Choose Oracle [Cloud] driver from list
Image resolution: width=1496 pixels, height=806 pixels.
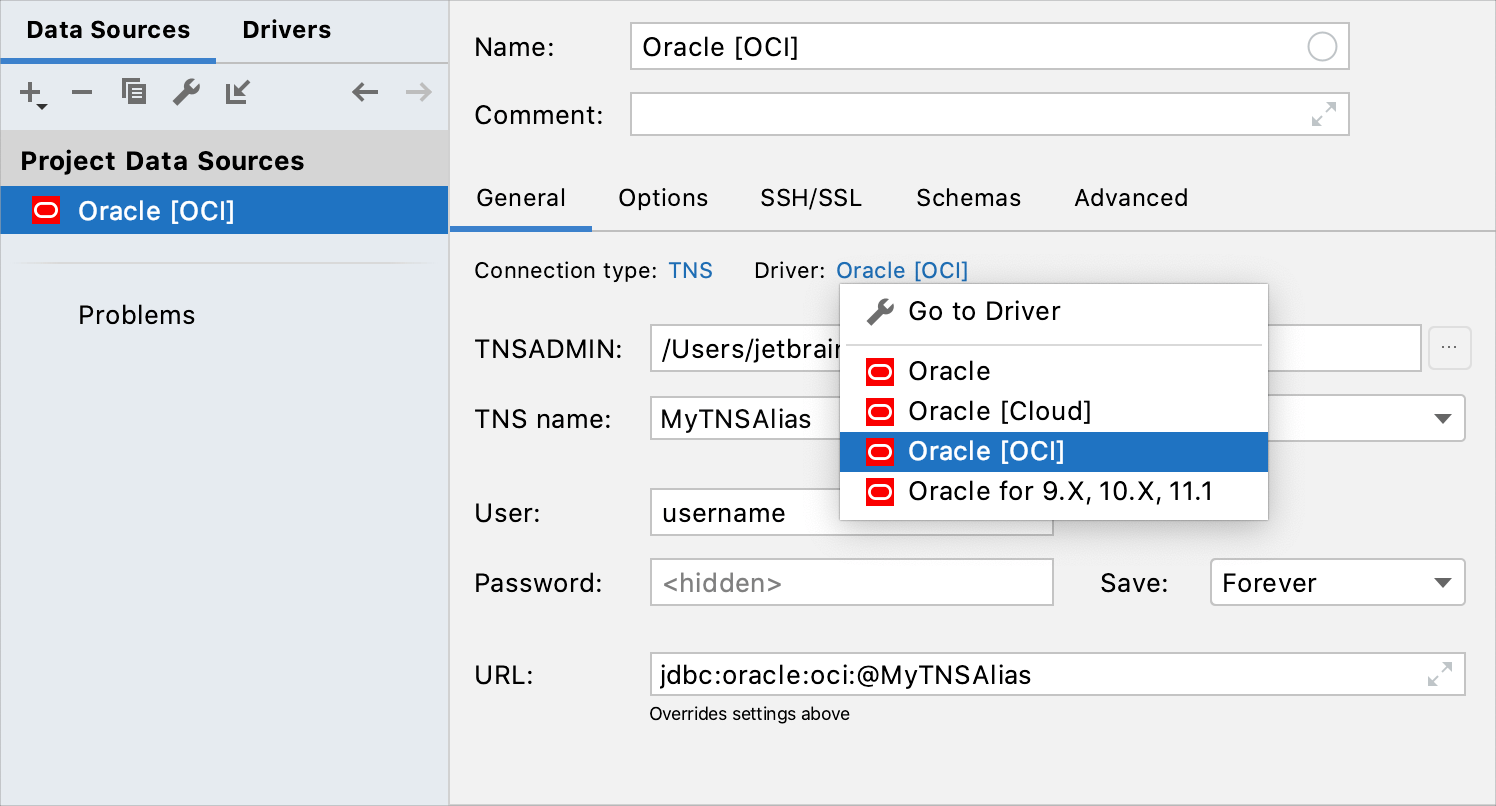[999, 411]
